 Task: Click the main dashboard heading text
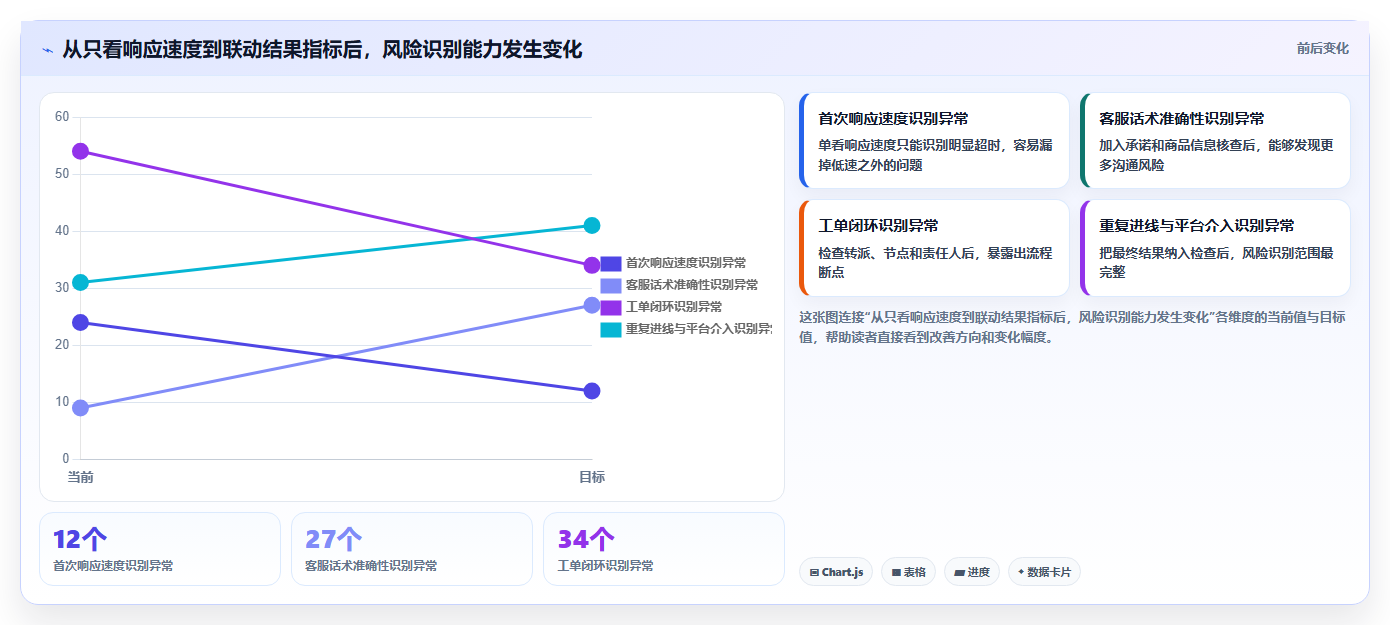pos(322,50)
